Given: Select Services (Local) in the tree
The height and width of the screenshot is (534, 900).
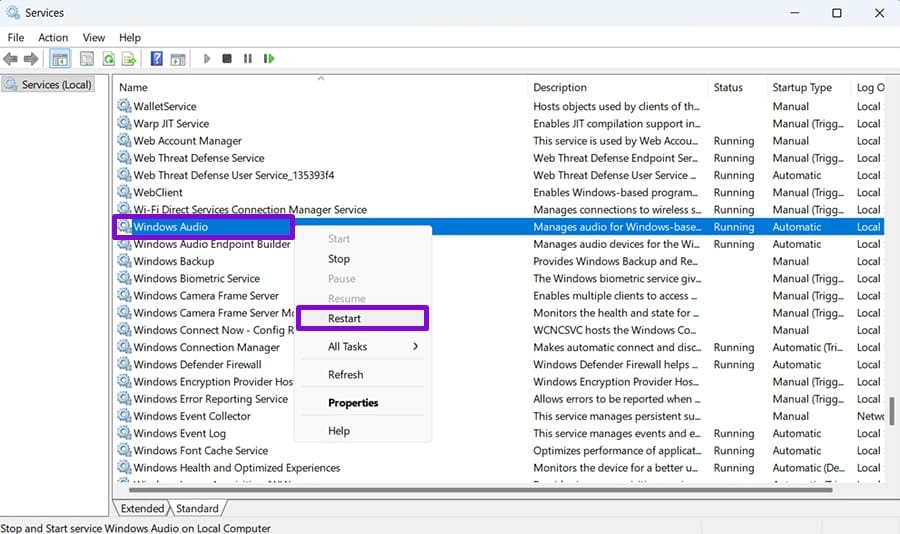Looking at the screenshot, I should tap(48, 84).
